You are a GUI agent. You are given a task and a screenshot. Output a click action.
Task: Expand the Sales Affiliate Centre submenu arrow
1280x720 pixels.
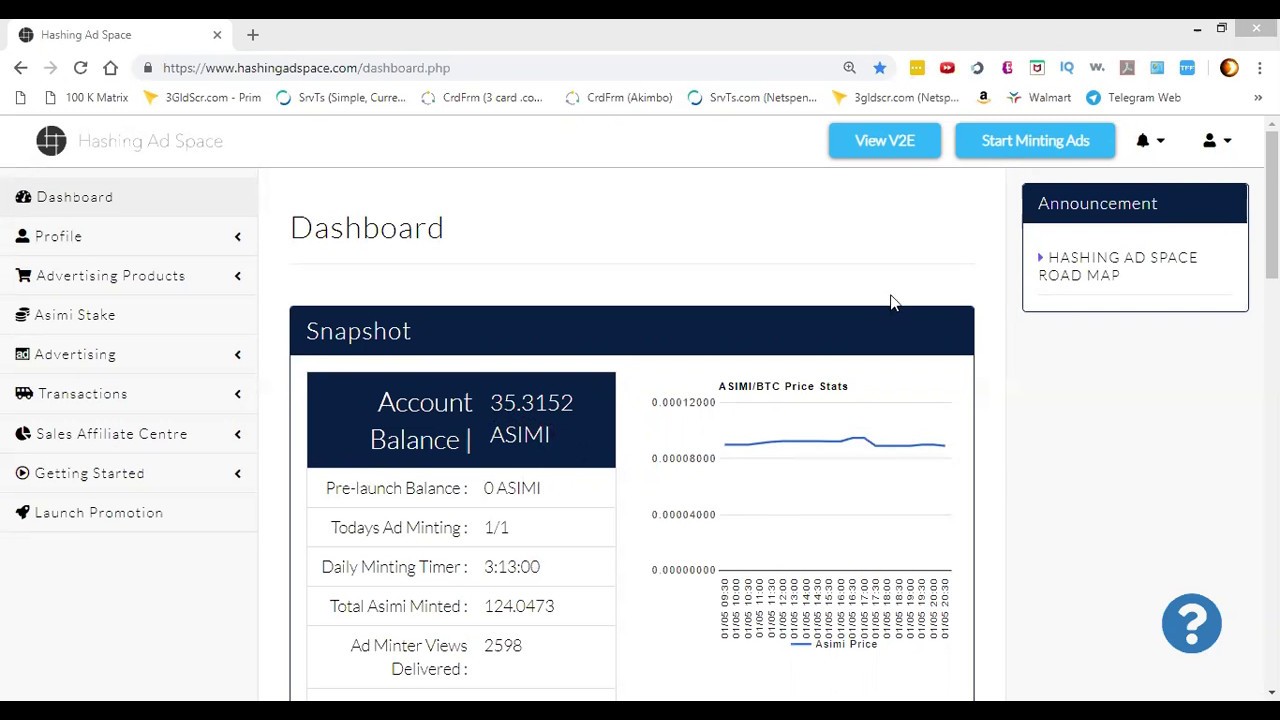point(238,434)
